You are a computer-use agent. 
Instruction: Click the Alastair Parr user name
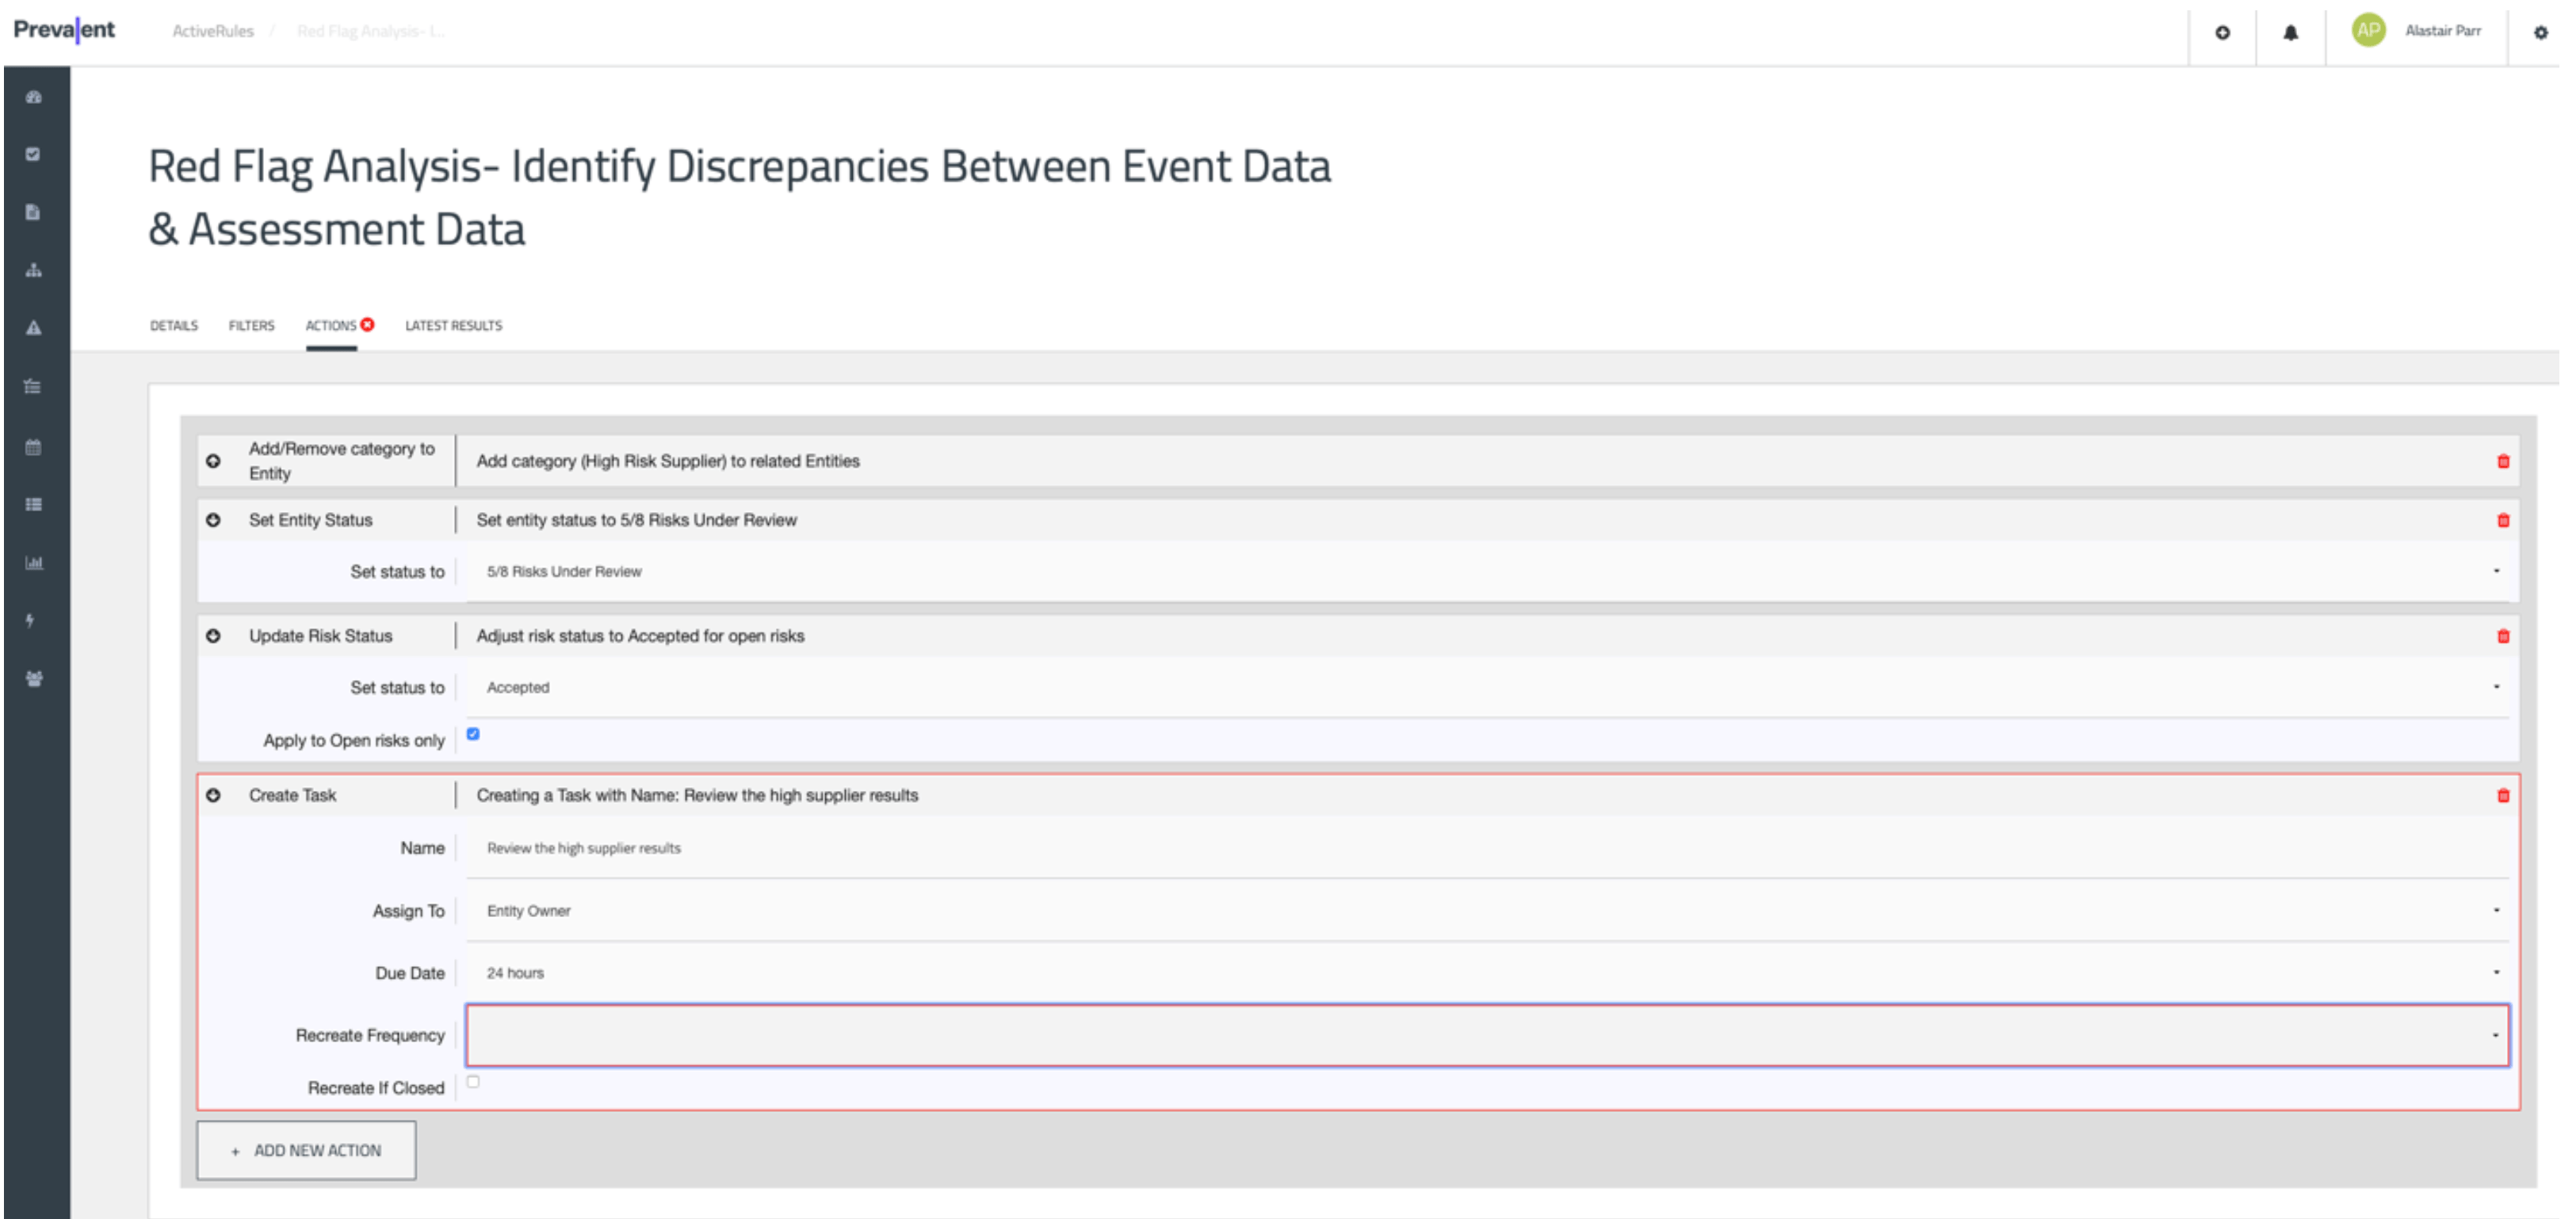(2443, 31)
